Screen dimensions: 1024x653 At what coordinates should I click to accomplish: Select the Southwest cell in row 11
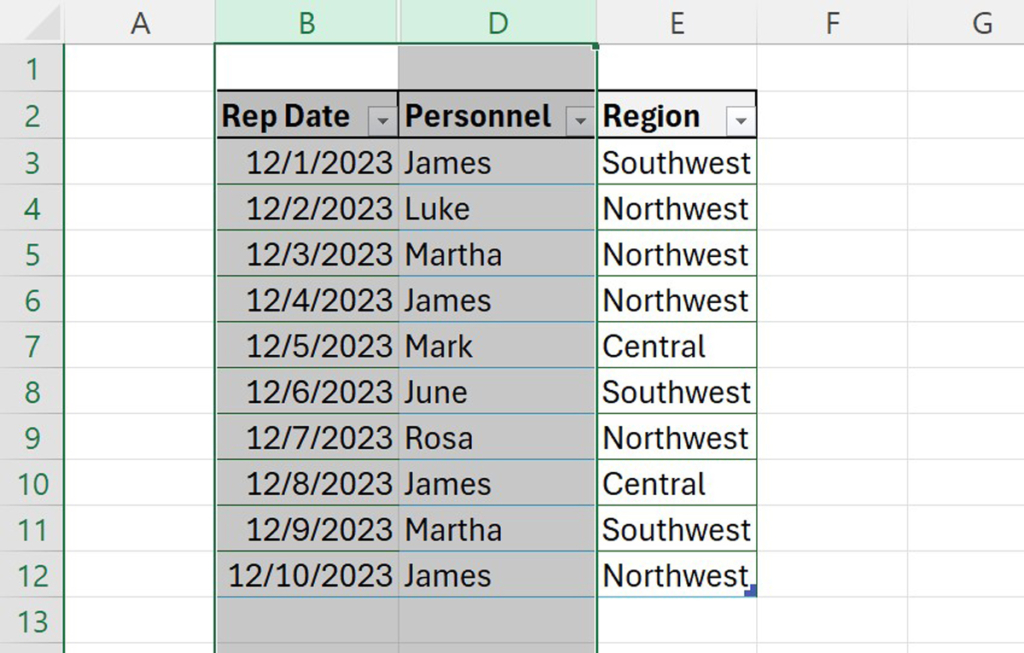click(677, 529)
